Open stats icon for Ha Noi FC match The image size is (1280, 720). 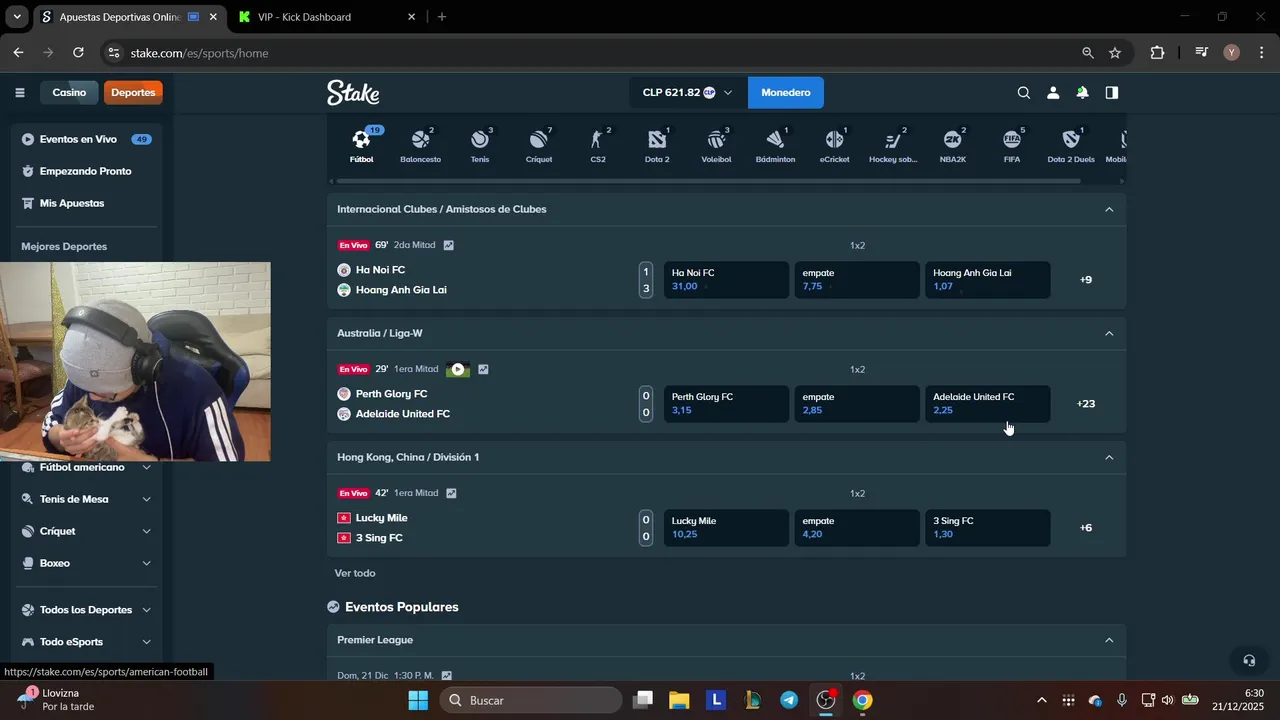click(449, 245)
